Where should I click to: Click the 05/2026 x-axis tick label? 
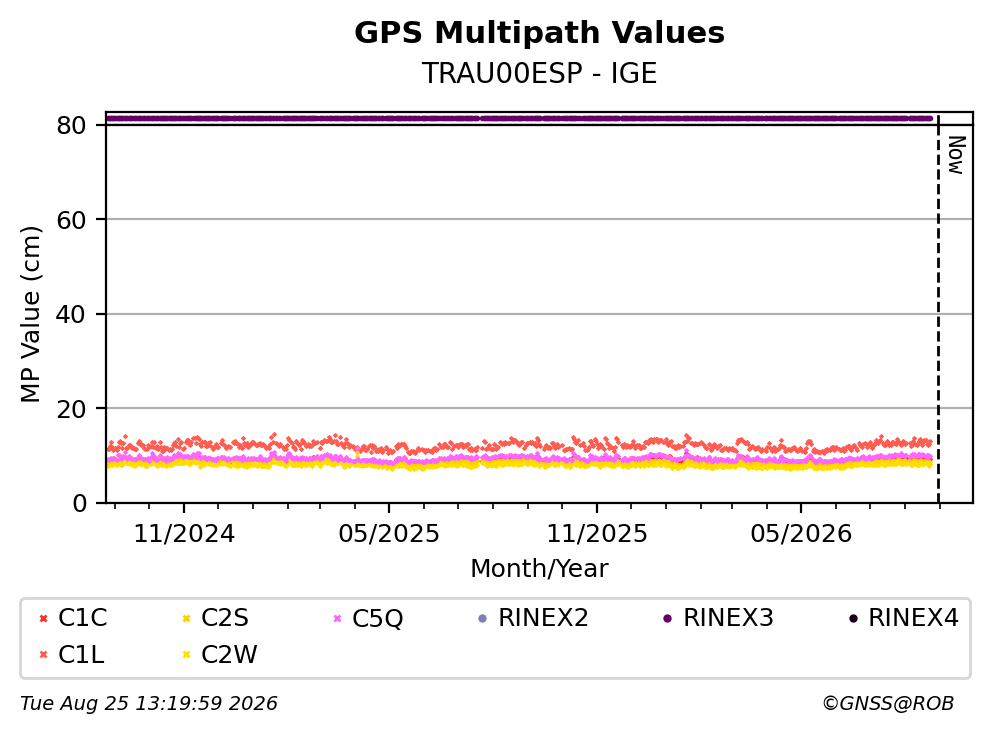coord(801,534)
